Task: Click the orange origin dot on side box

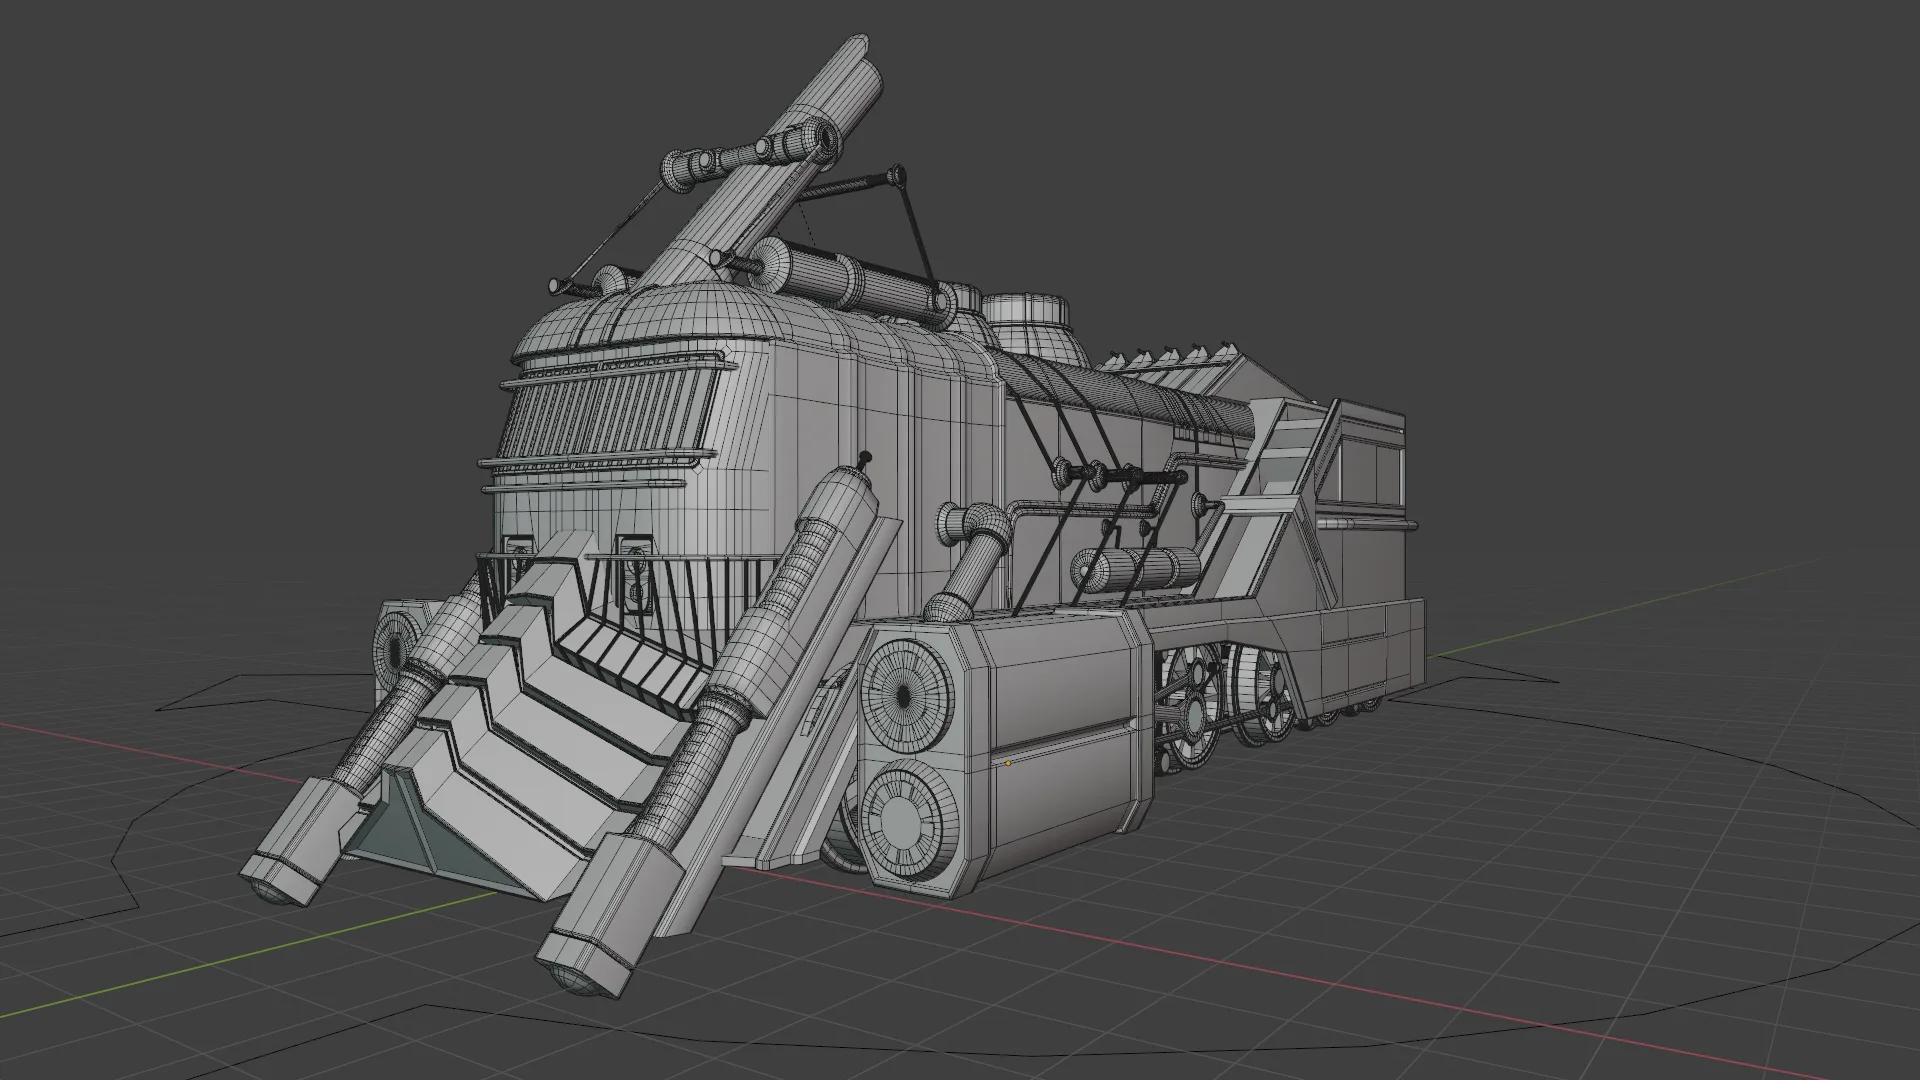Action: [x=1008, y=763]
